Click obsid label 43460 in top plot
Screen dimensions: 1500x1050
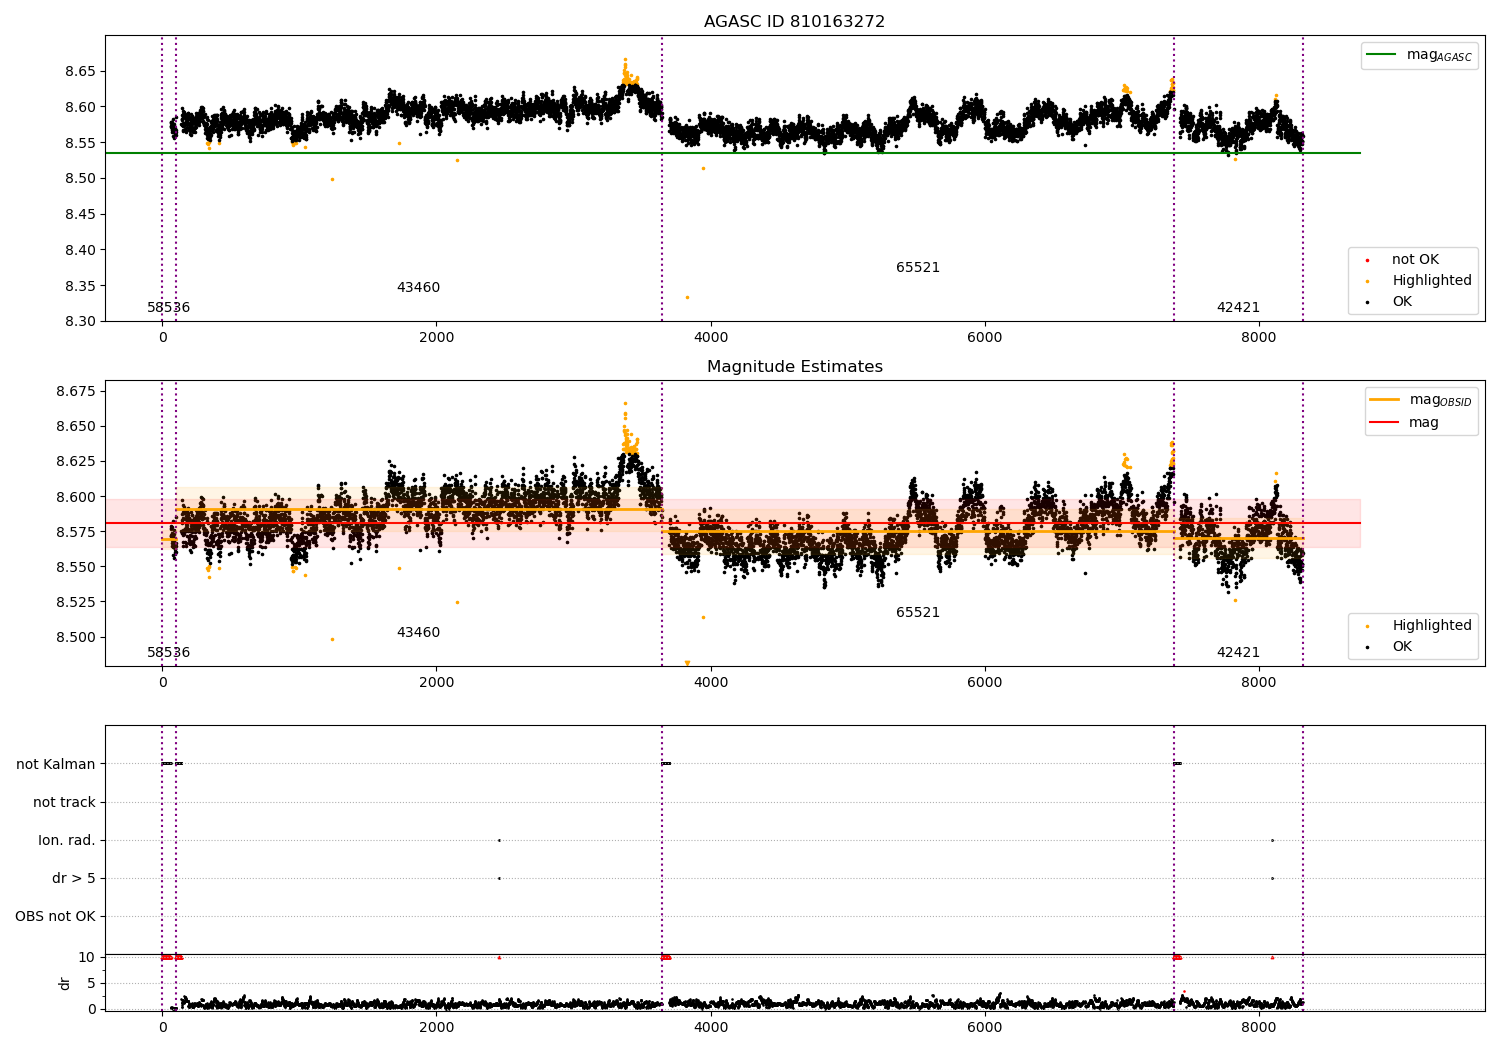click(418, 288)
